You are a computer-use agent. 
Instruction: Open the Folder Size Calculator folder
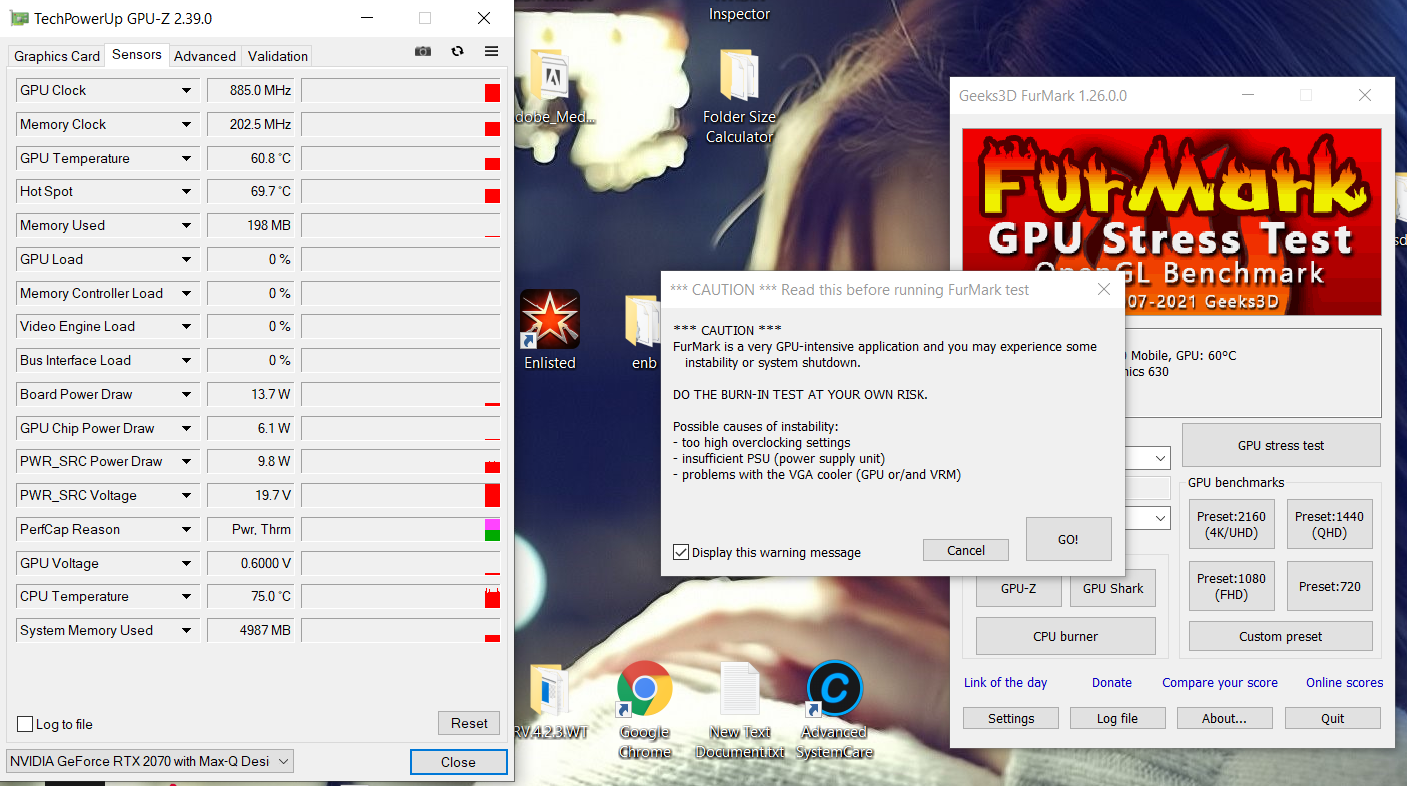pos(739,96)
